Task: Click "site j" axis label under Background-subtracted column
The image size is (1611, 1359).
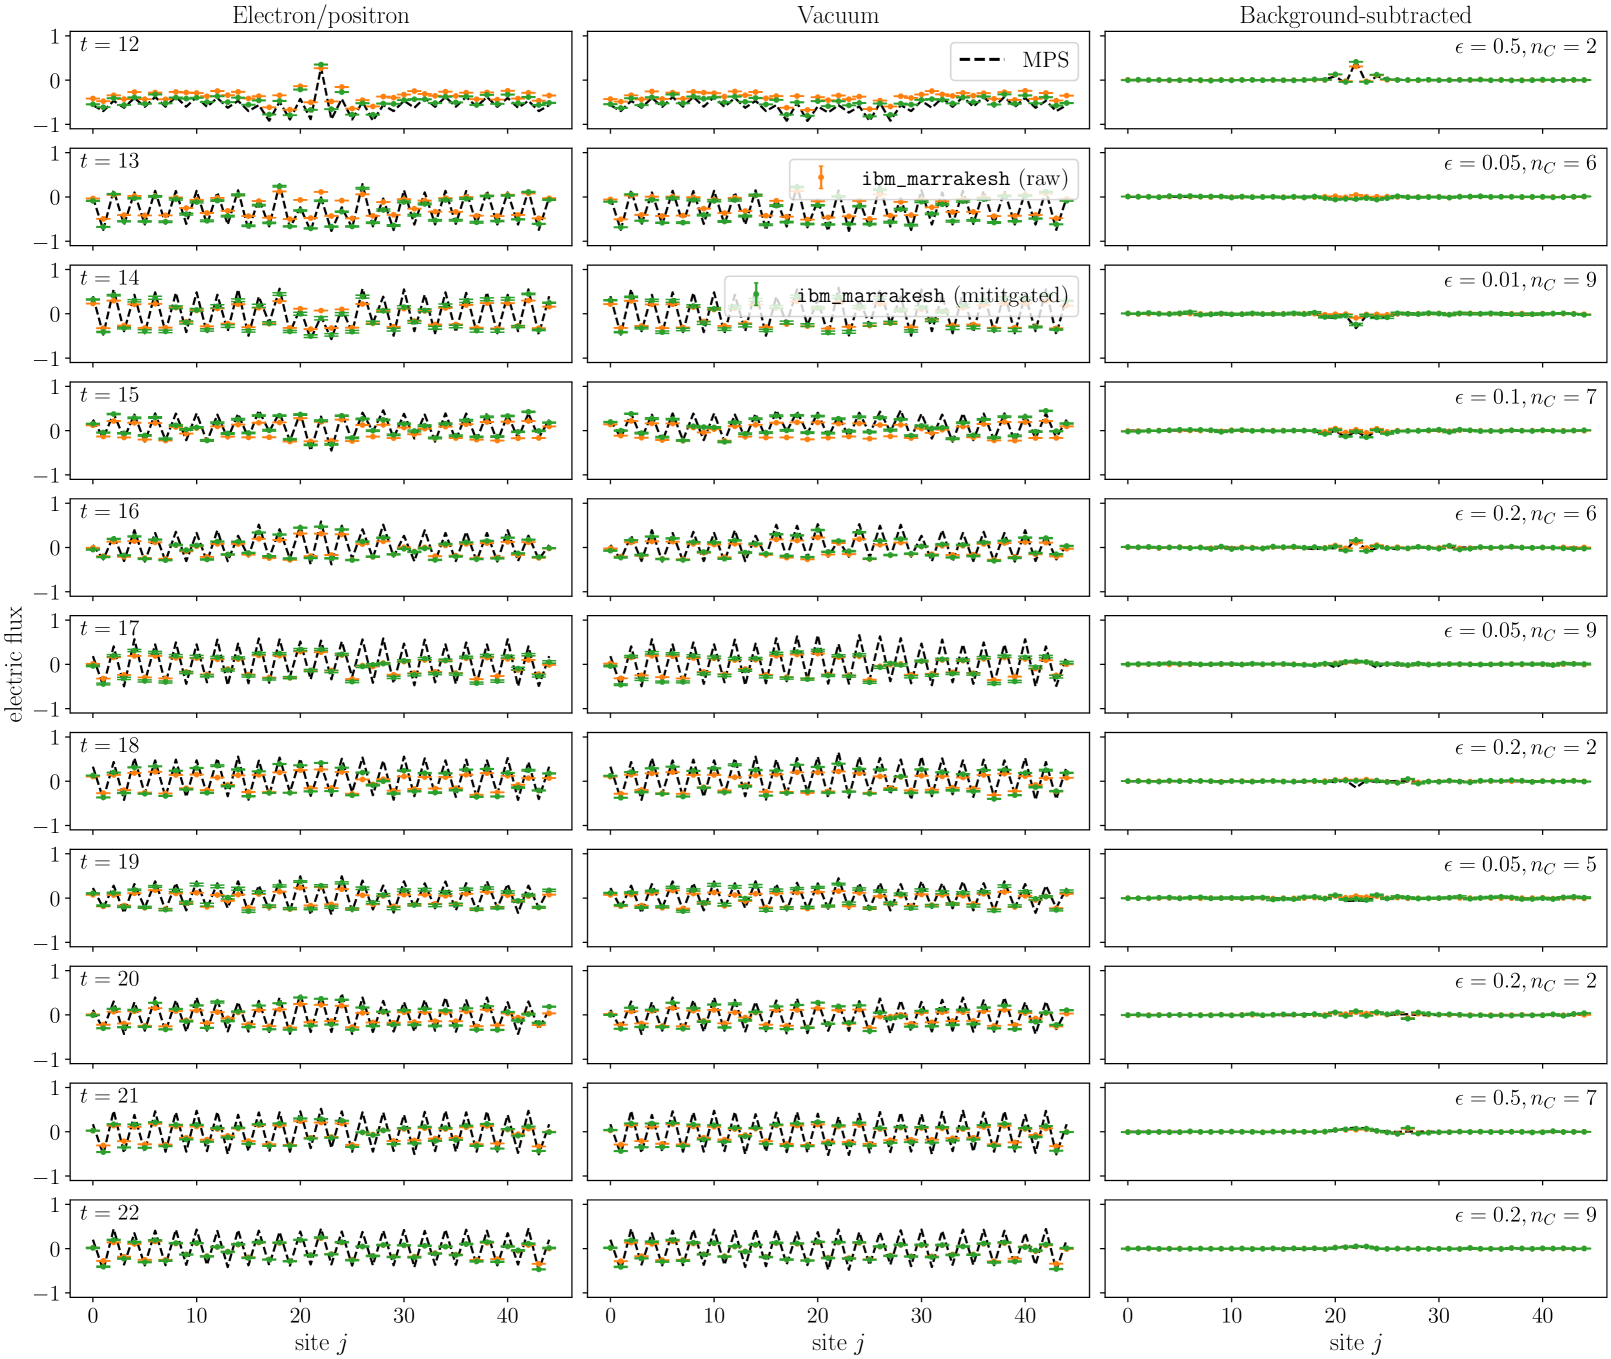Action: point(1356,1343)
